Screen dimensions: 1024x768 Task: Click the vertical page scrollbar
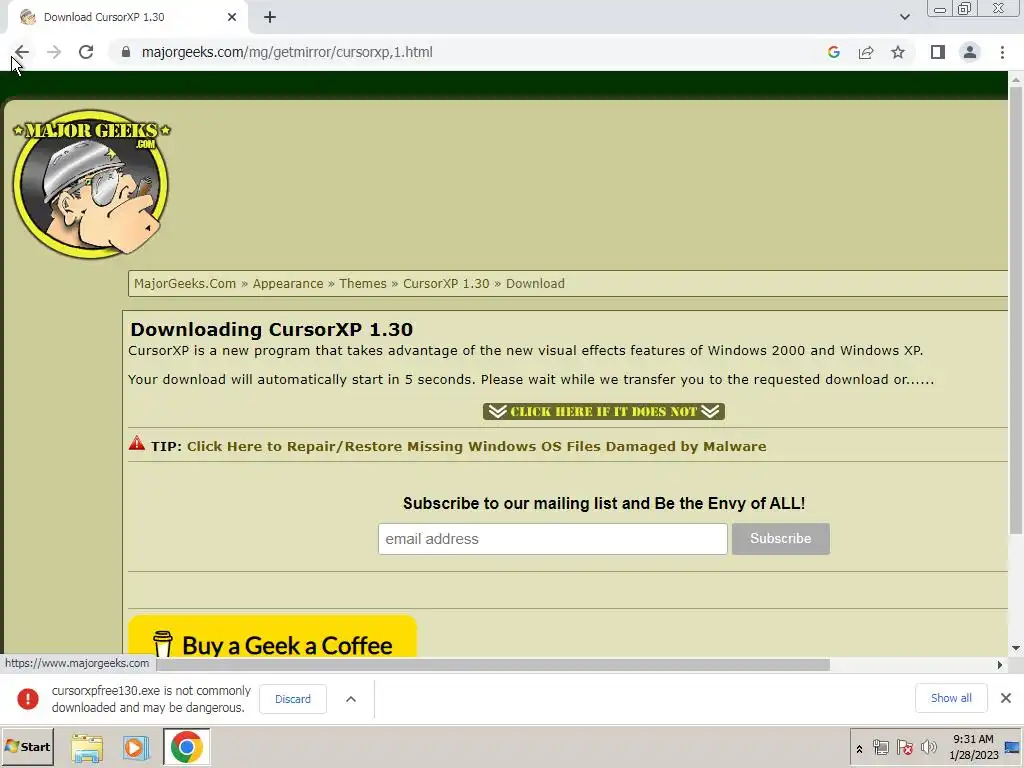pyautogui.click(x=1016, y=310)
